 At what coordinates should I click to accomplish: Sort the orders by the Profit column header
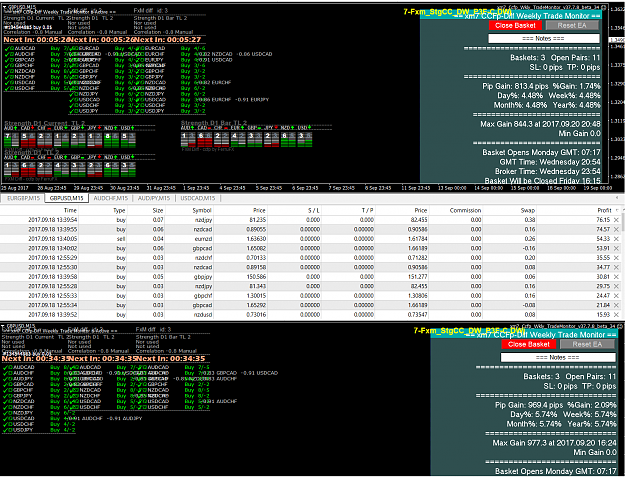tap(578, 210)
